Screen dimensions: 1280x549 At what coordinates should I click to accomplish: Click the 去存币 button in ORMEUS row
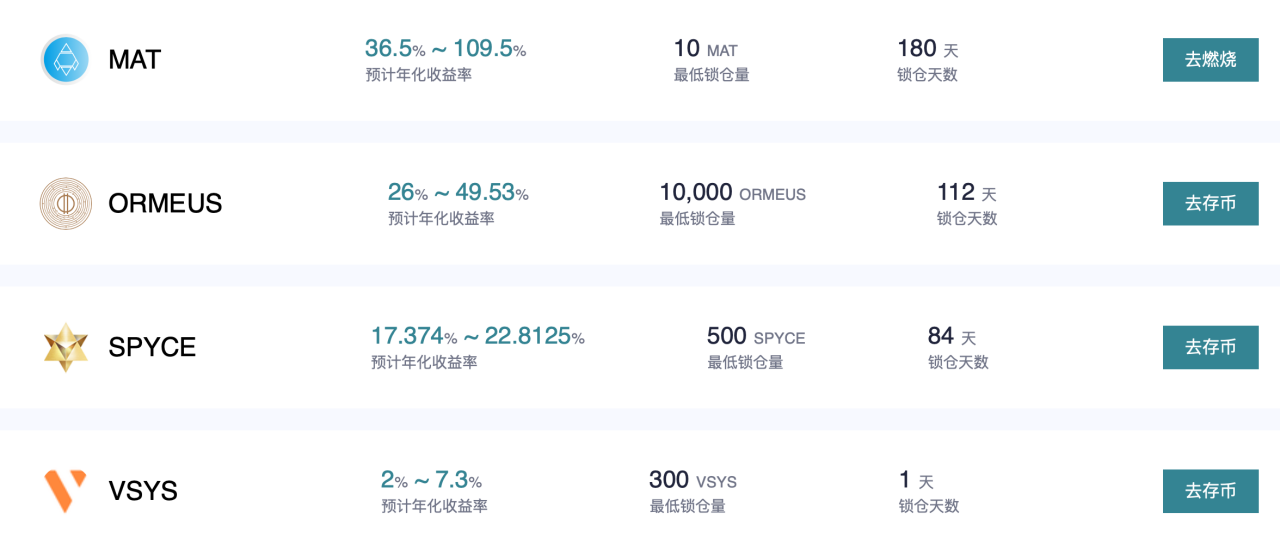1210,204
